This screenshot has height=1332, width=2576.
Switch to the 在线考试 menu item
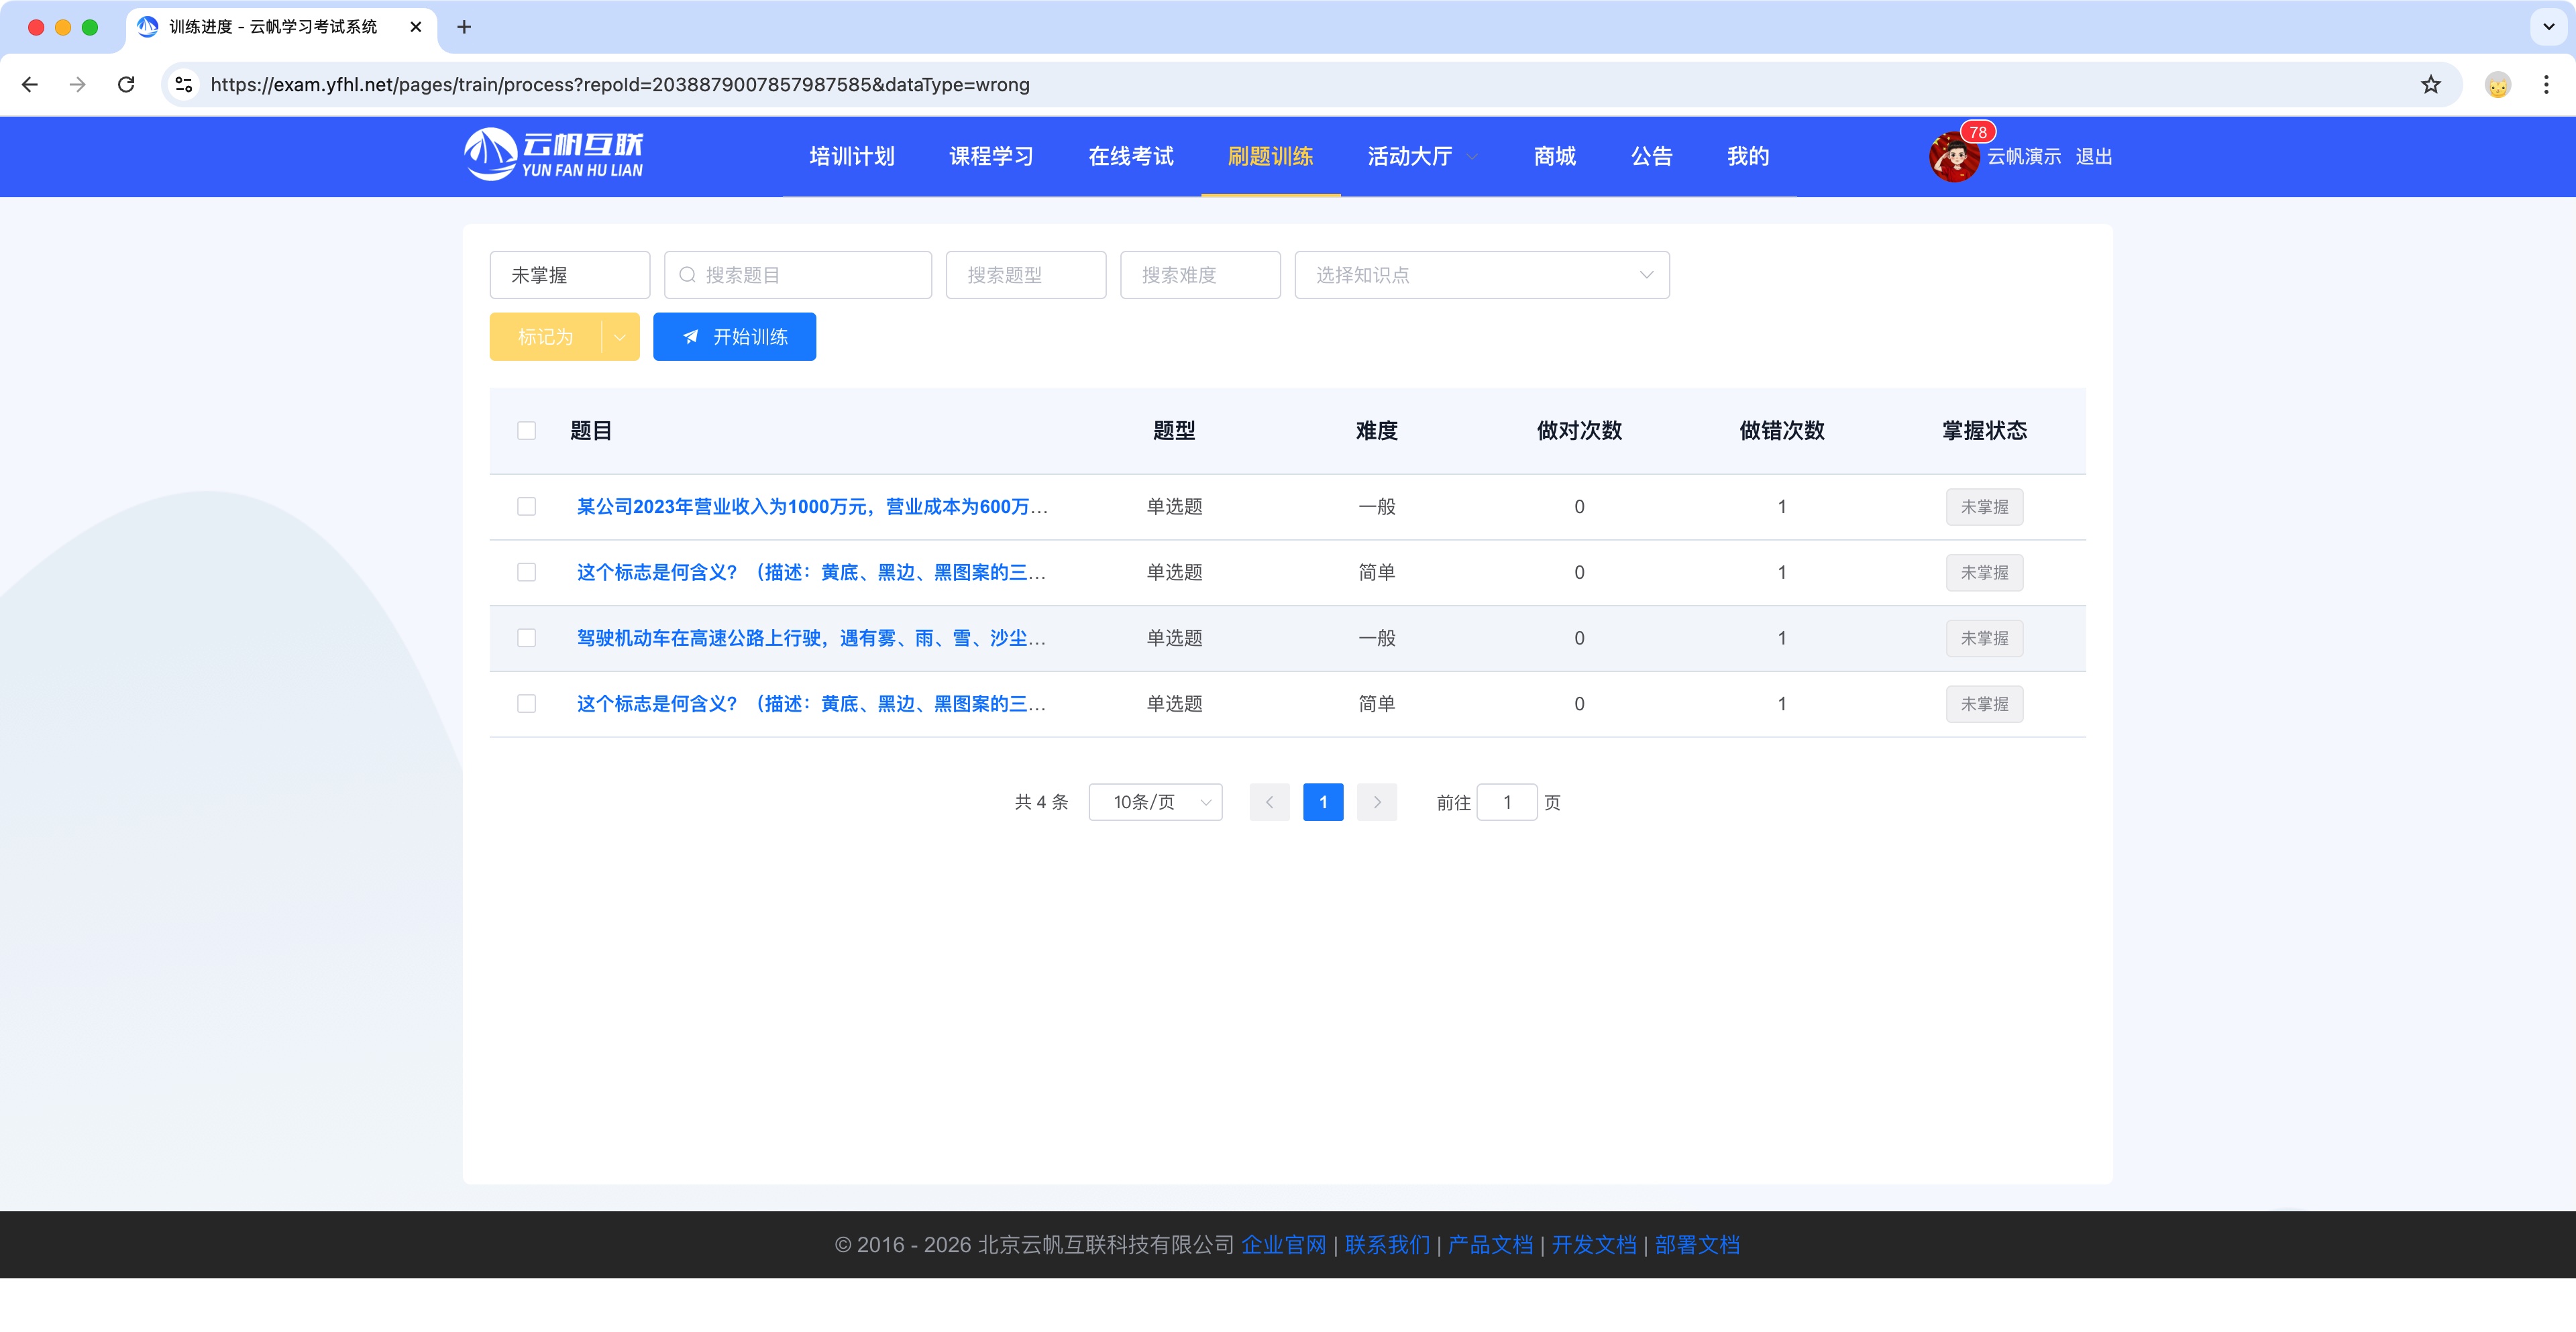click(x=1130, y=157)
